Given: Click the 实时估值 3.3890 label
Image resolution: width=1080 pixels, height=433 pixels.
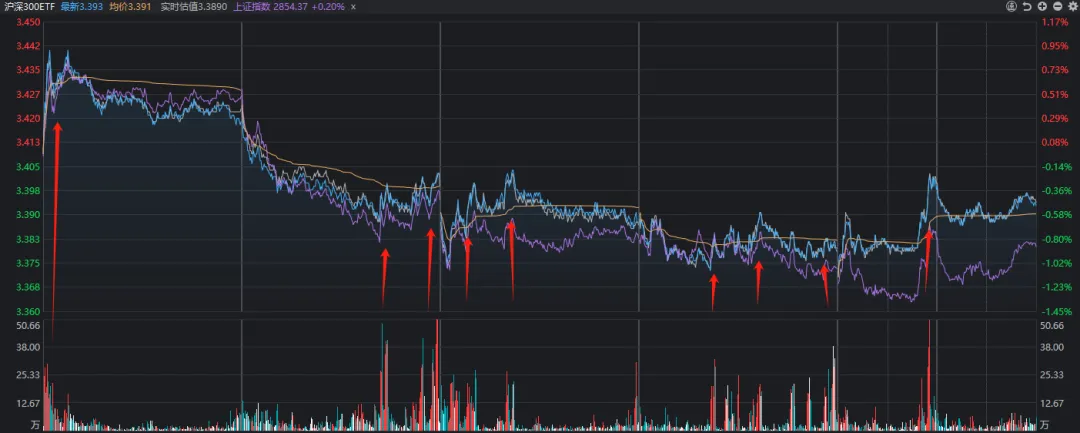Looking at the screenshot, I should click(193, 7).
